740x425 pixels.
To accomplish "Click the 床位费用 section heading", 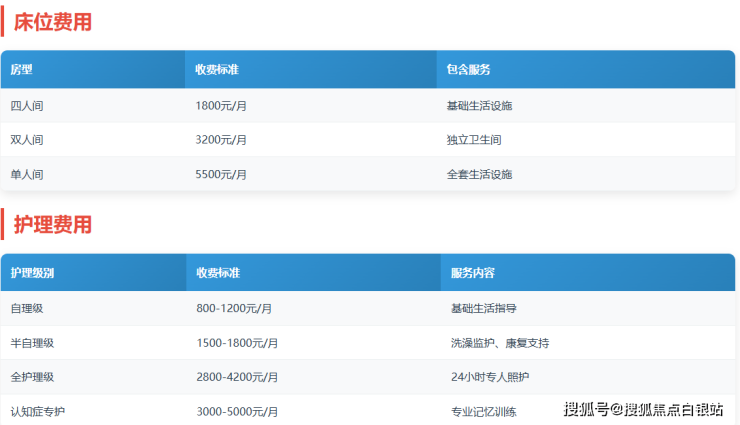I will tap(52, 21).
